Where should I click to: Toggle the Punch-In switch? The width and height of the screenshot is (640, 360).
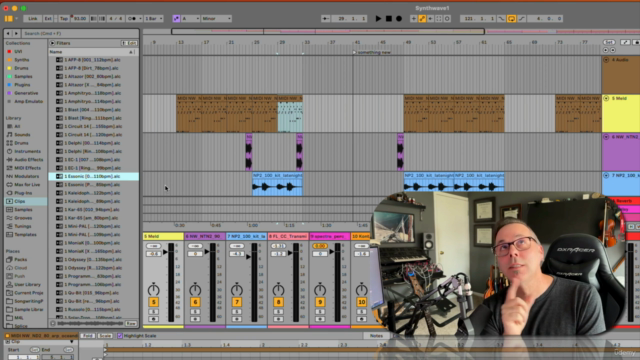tap(501, 18)
